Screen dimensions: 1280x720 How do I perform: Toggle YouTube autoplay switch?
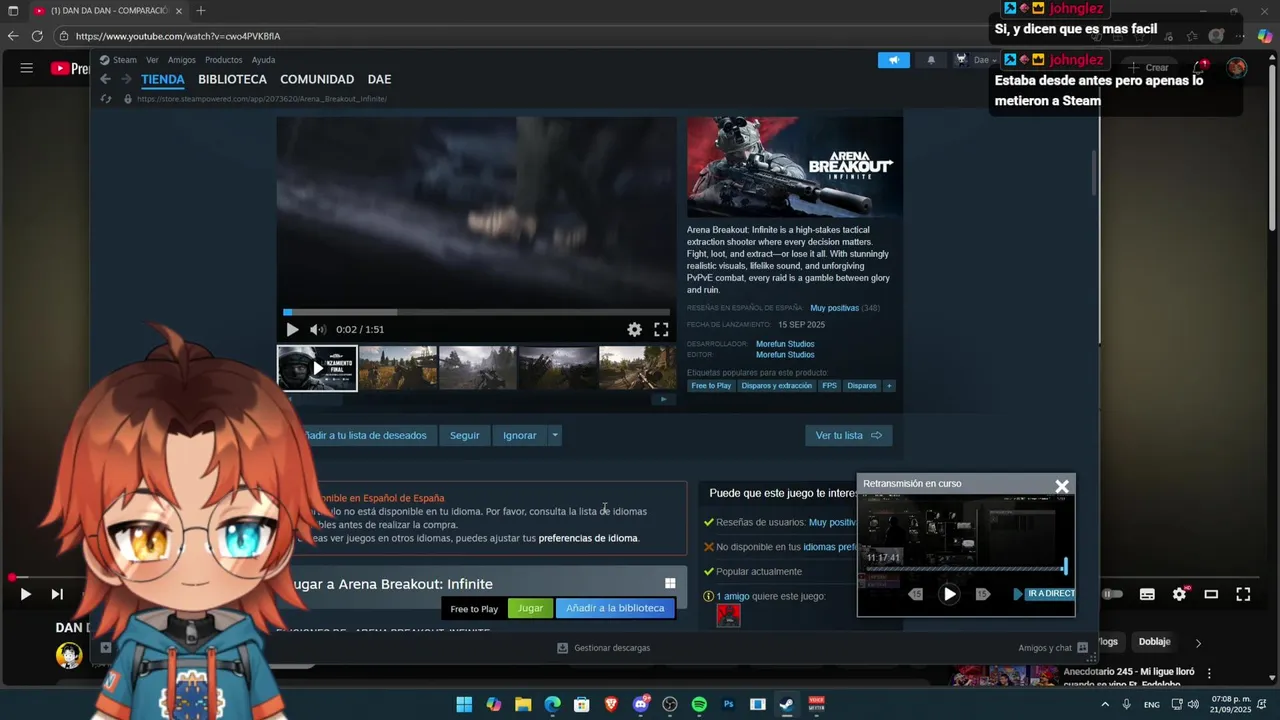coord(1112,594)
